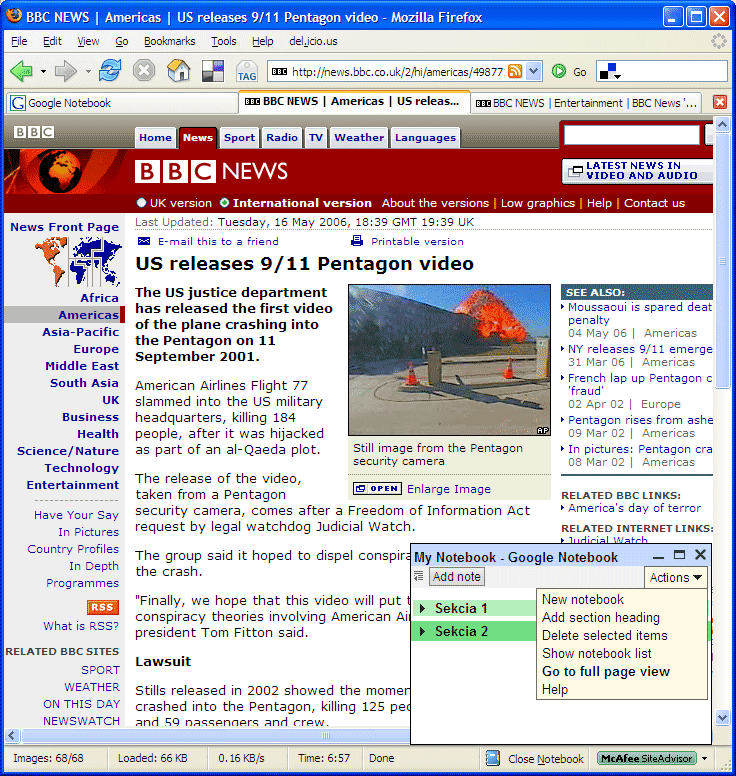Screen dimensions: 736x776
Task: Choose Delete selected items menu item
Action: [604, 635]
